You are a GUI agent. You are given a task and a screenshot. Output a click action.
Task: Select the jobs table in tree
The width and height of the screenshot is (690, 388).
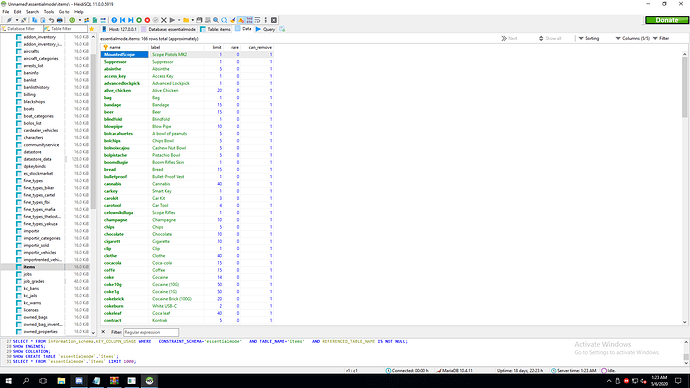tap(28, 274)
